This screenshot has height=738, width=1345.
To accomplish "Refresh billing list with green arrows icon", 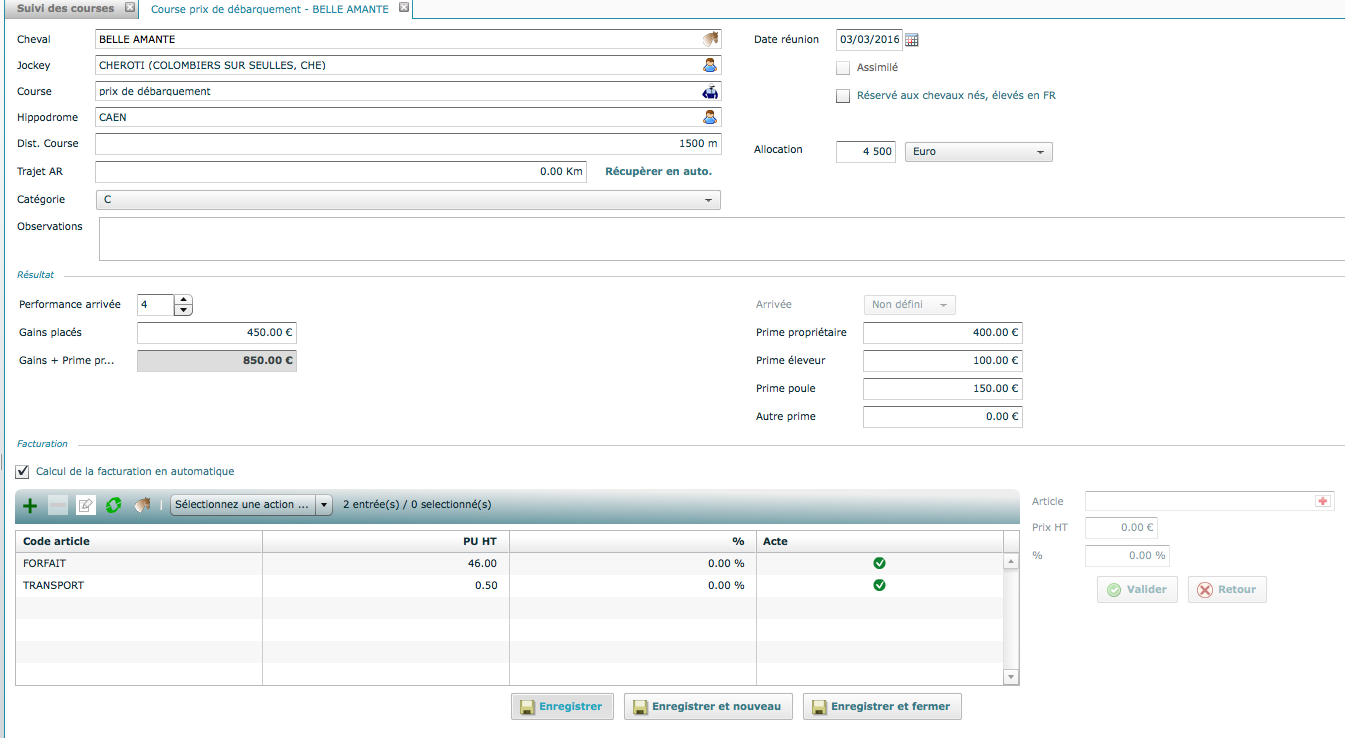I will [x=114, y=505].
